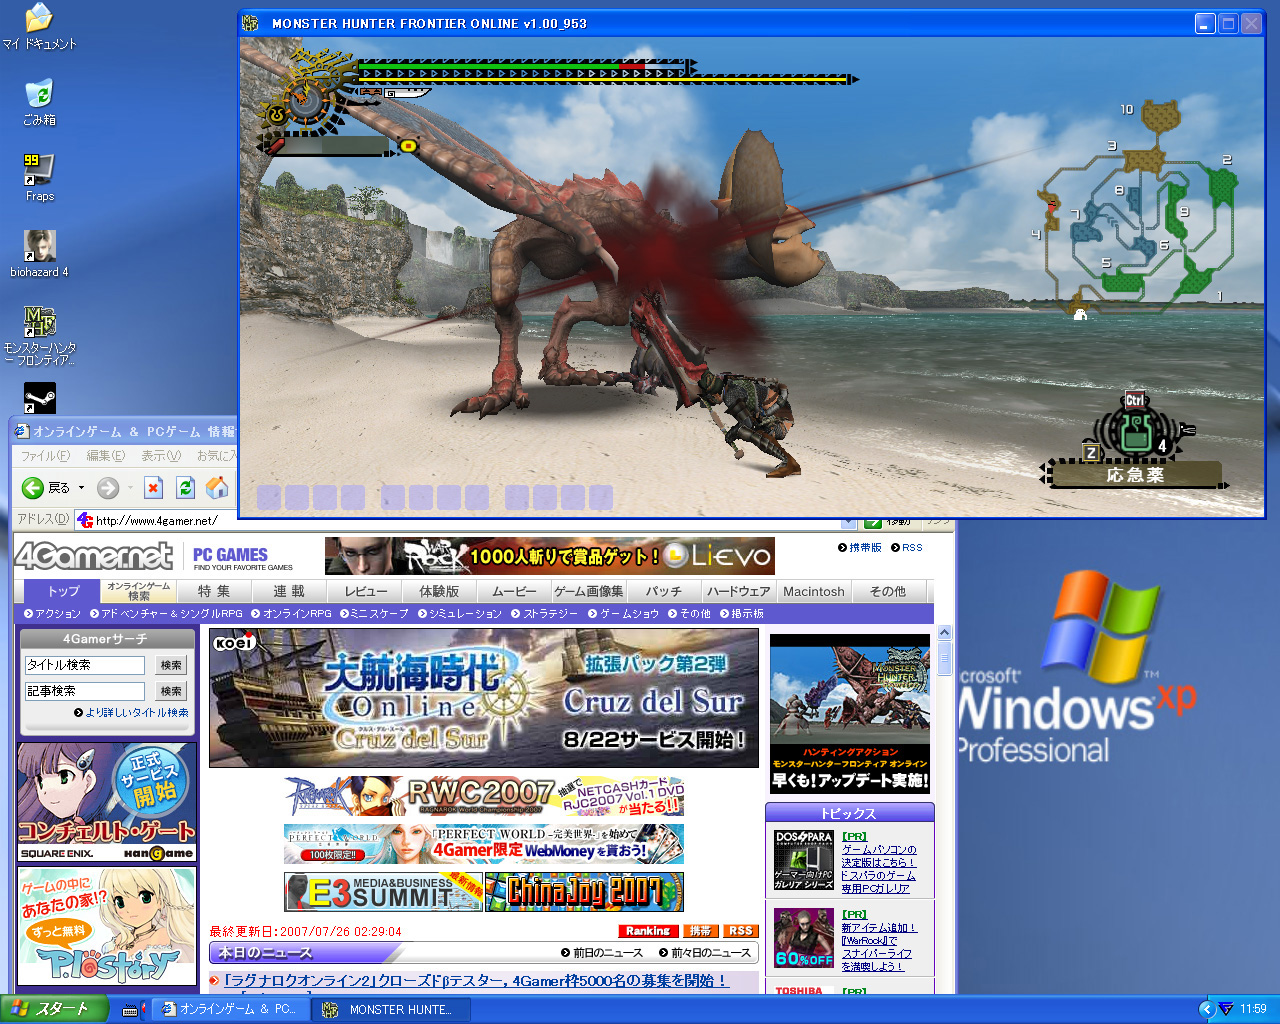Open the ファイル(F) menu in IE

45,456
